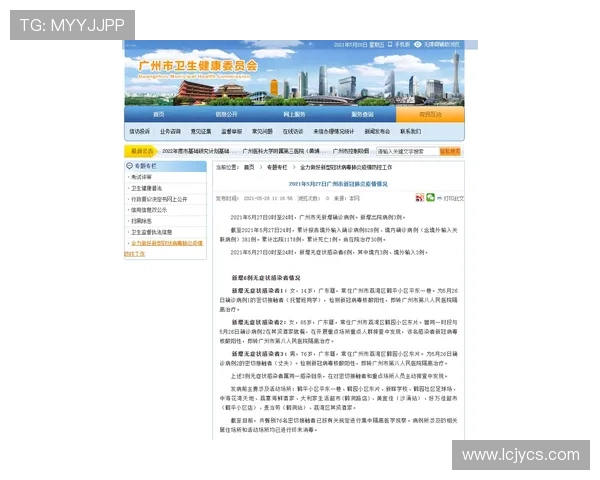Click the orange search button
The image size is (600, 480).
pyautogui.click(x=450, y=152)
